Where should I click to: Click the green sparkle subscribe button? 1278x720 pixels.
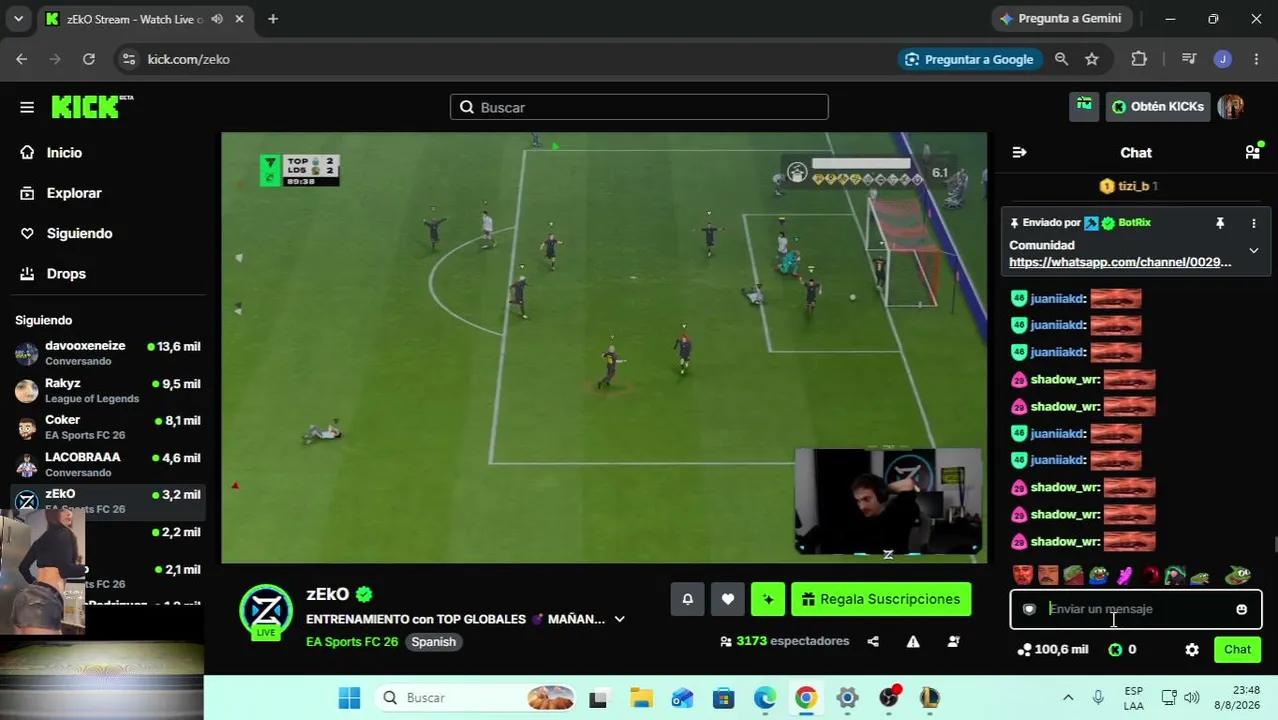coord(768,599)
